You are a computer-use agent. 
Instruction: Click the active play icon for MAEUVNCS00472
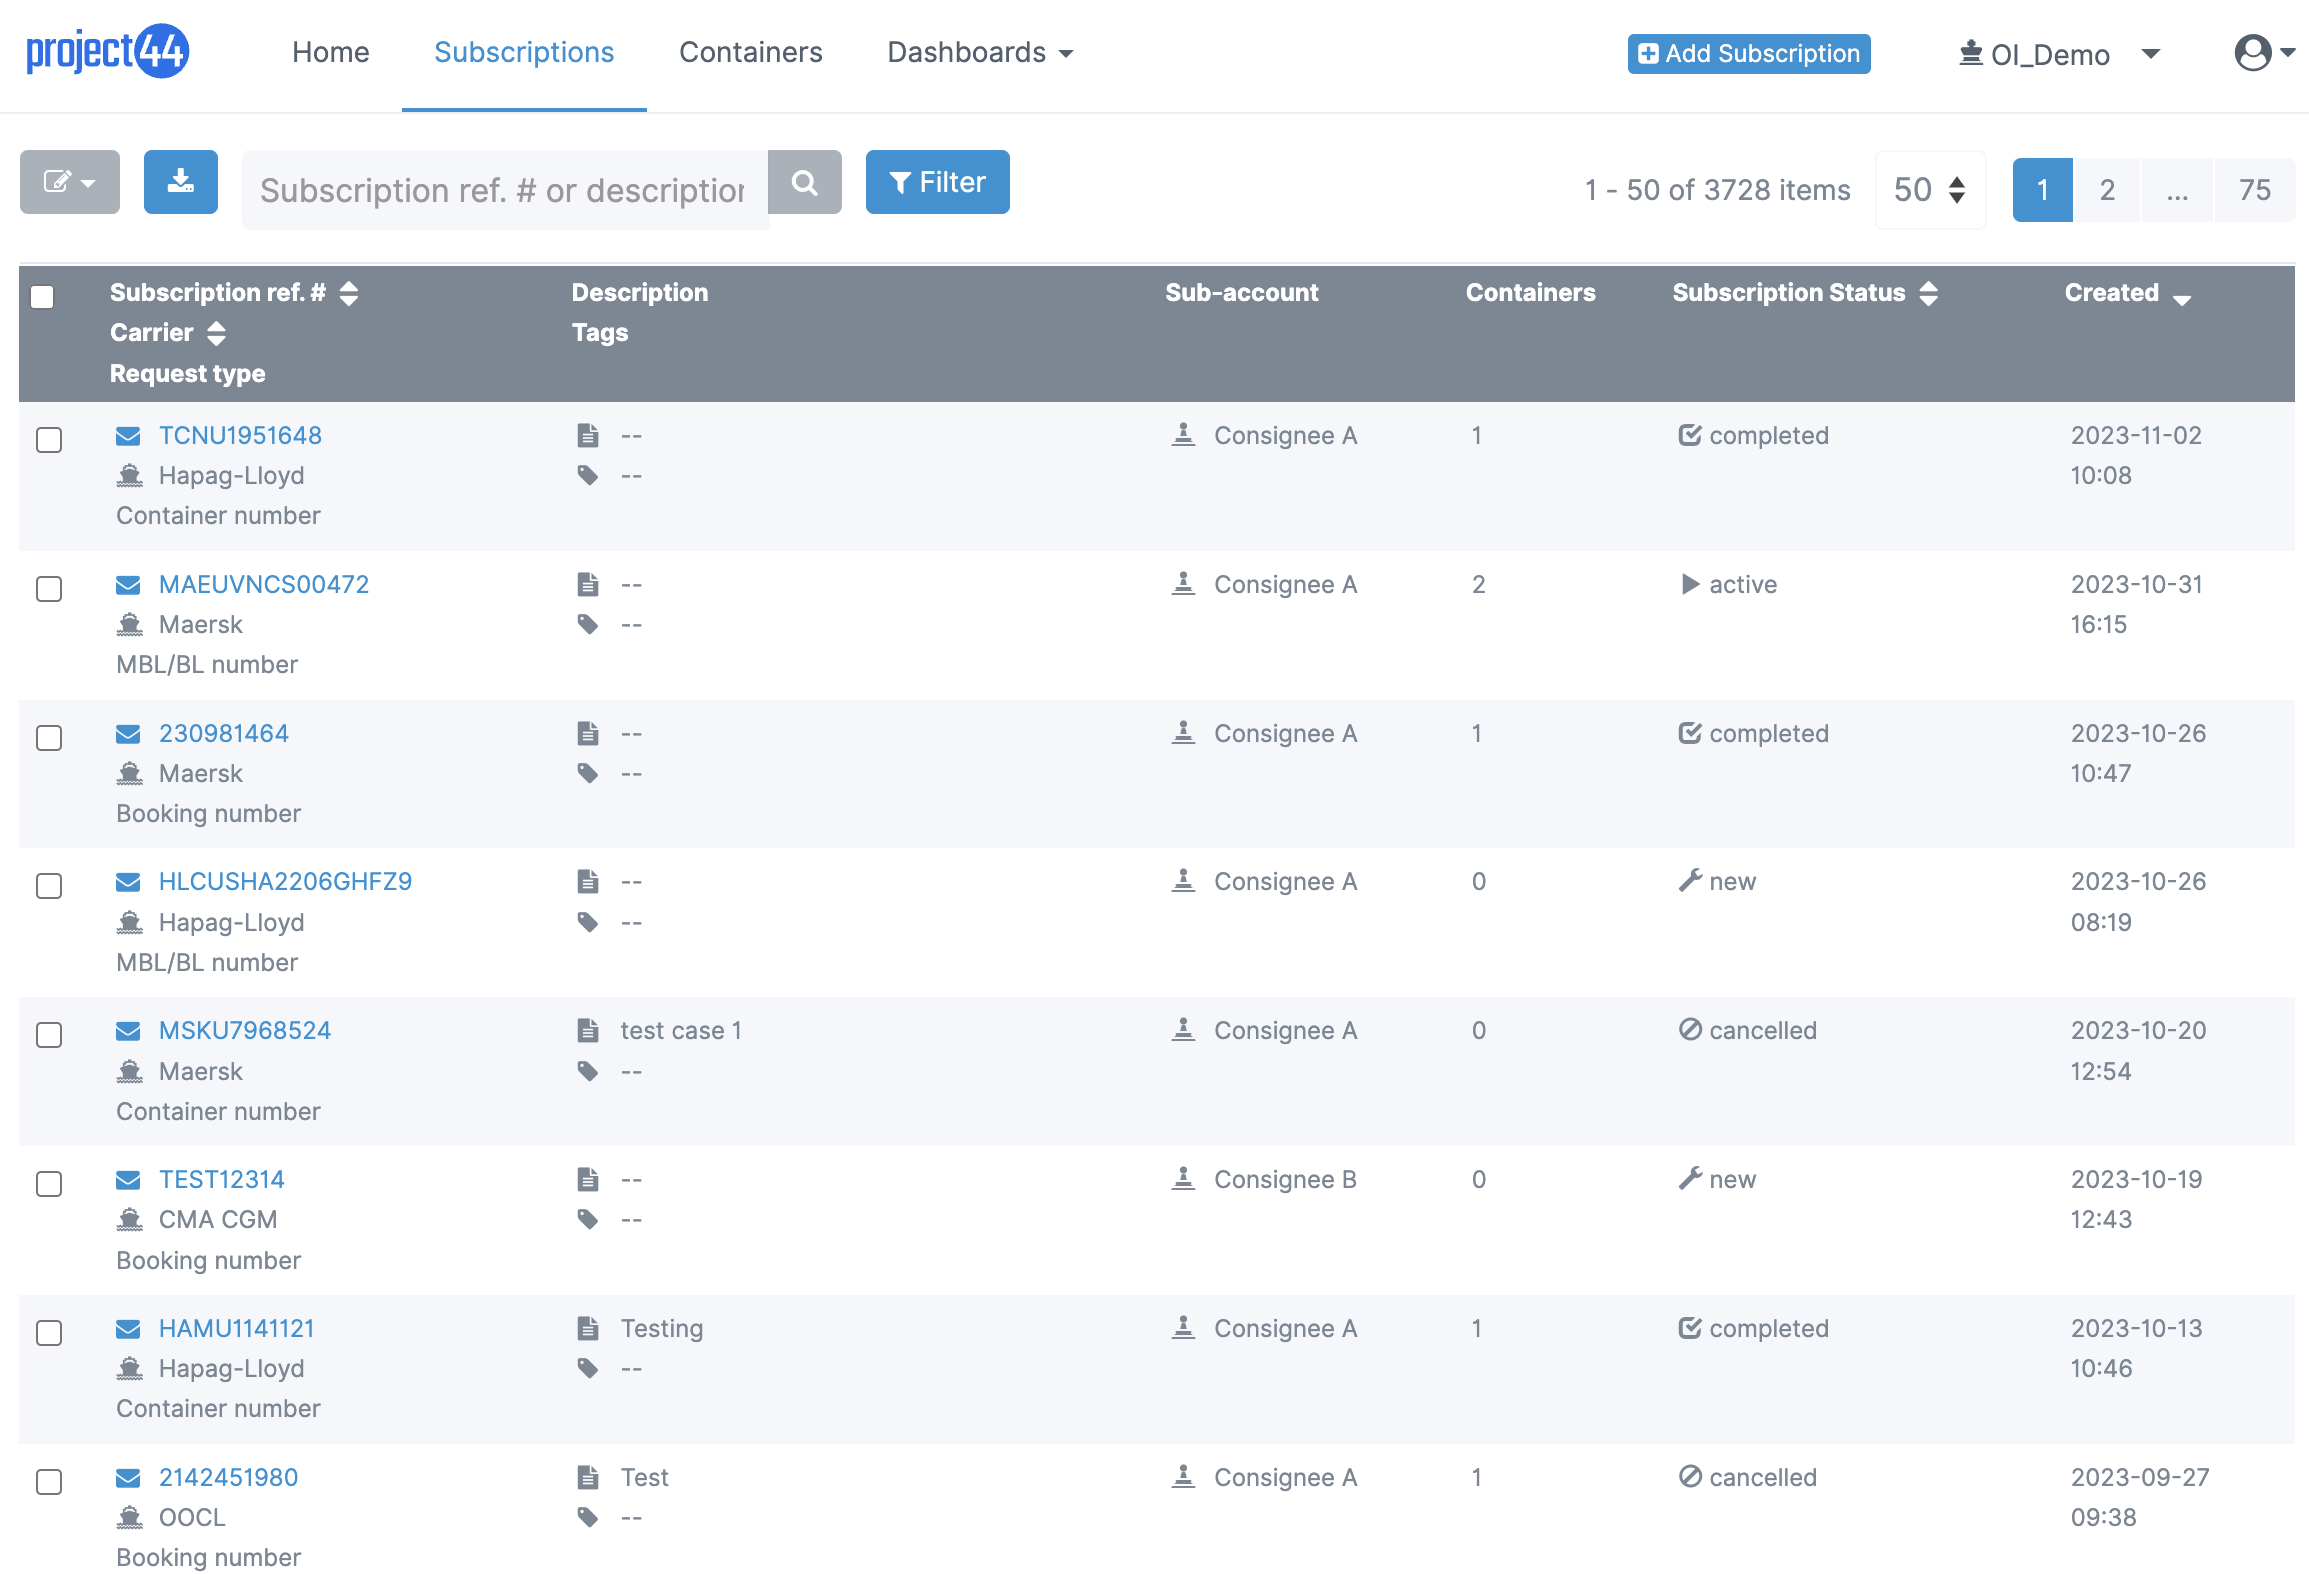point(1690,584)
